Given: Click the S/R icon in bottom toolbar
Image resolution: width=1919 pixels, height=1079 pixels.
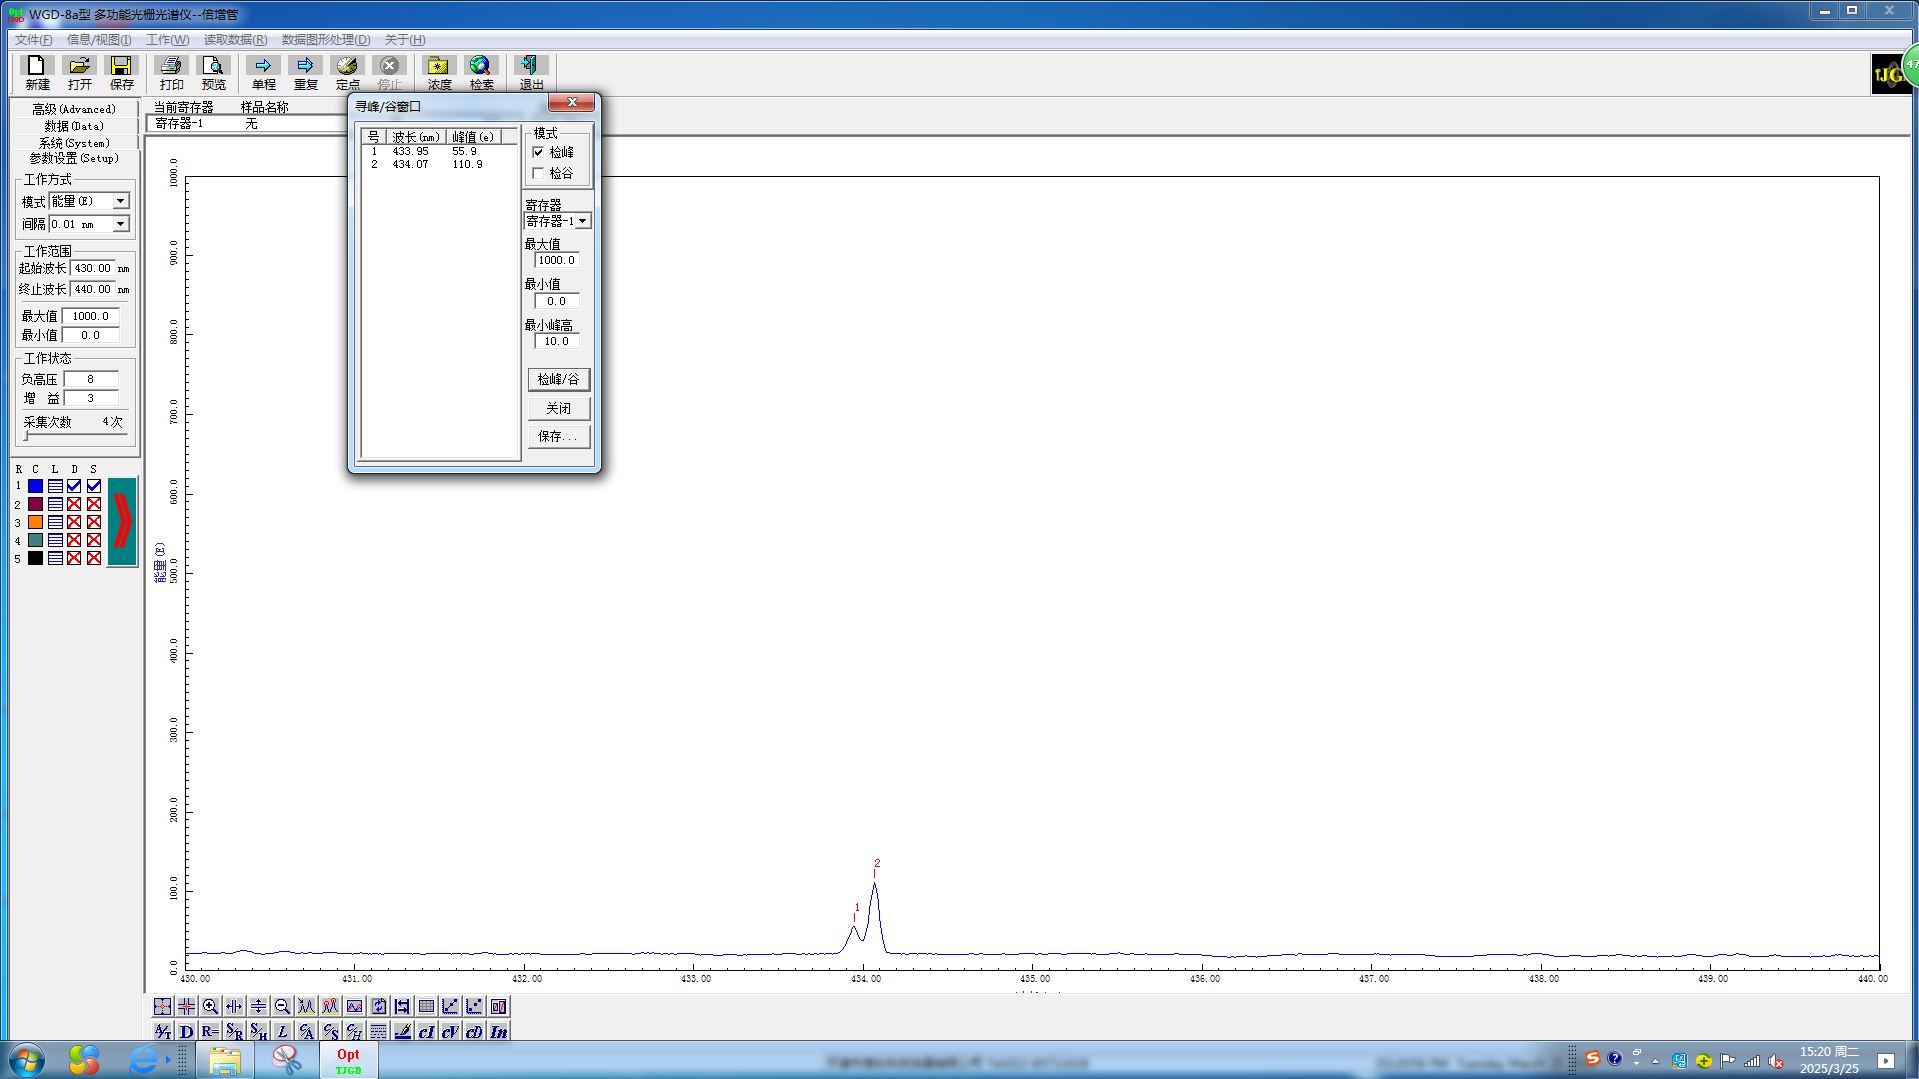Looking at the screenshot, I should tap(234, 1031).
